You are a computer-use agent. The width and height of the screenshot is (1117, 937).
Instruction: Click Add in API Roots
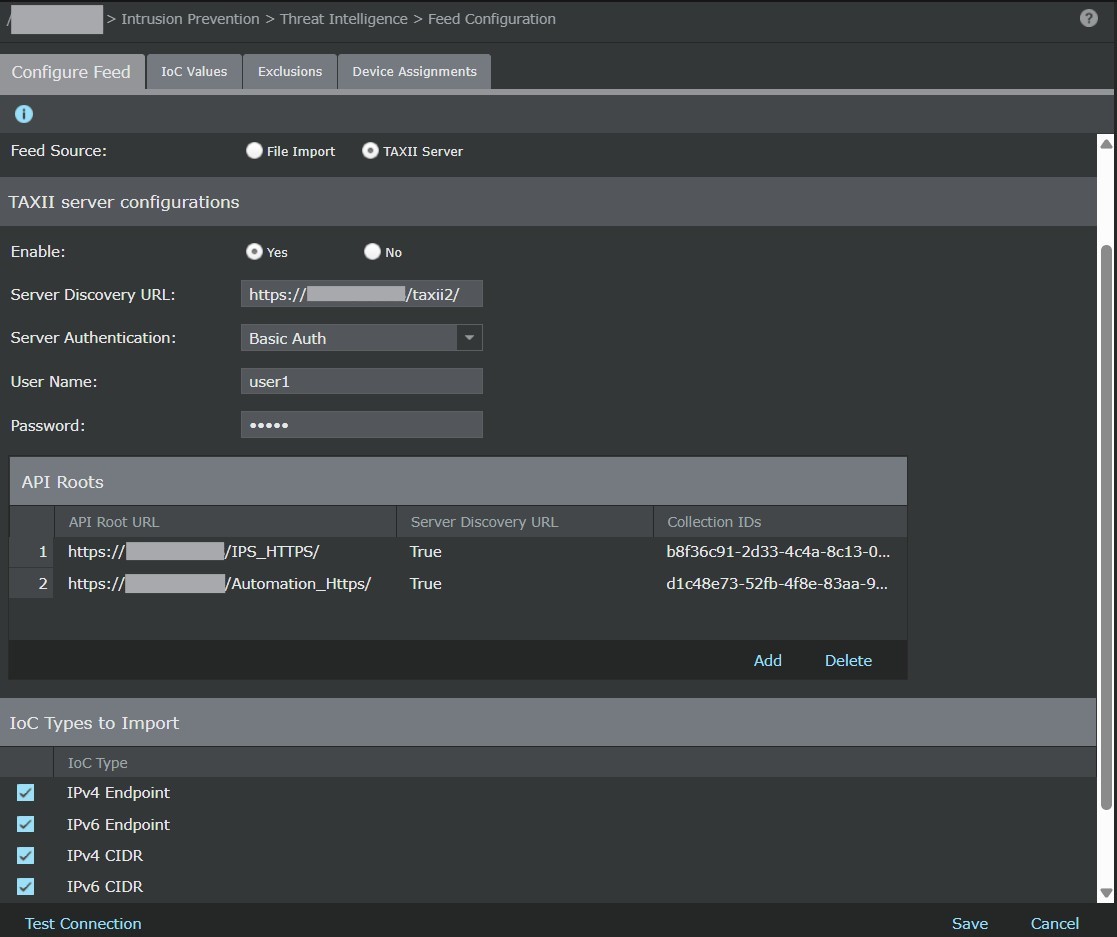click(x=767, y=661)
